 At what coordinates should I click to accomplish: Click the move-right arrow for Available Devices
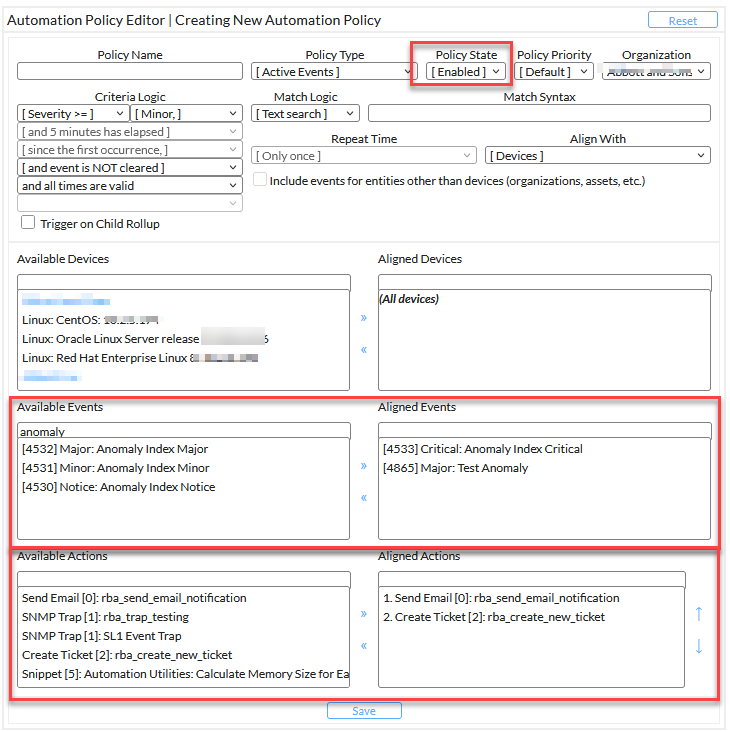[363, 318]
